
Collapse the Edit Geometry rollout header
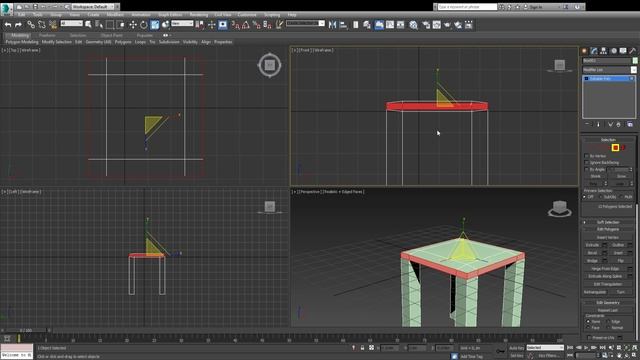pos(608,302)
